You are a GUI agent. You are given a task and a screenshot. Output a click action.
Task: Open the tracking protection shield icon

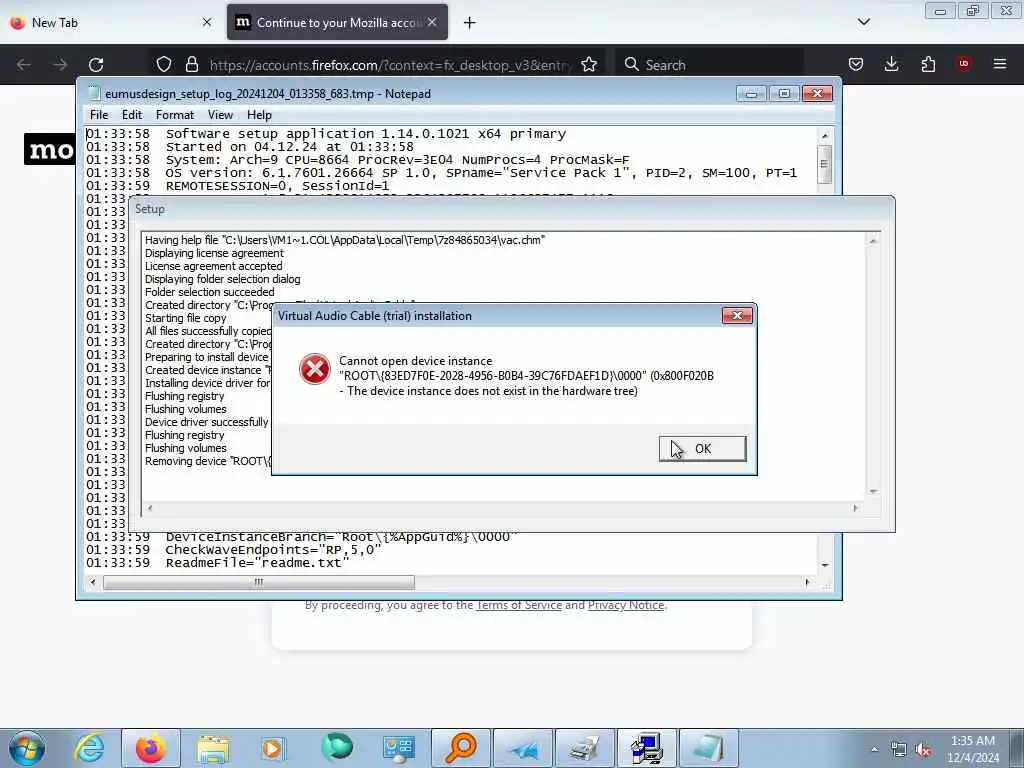click(164, 65)
